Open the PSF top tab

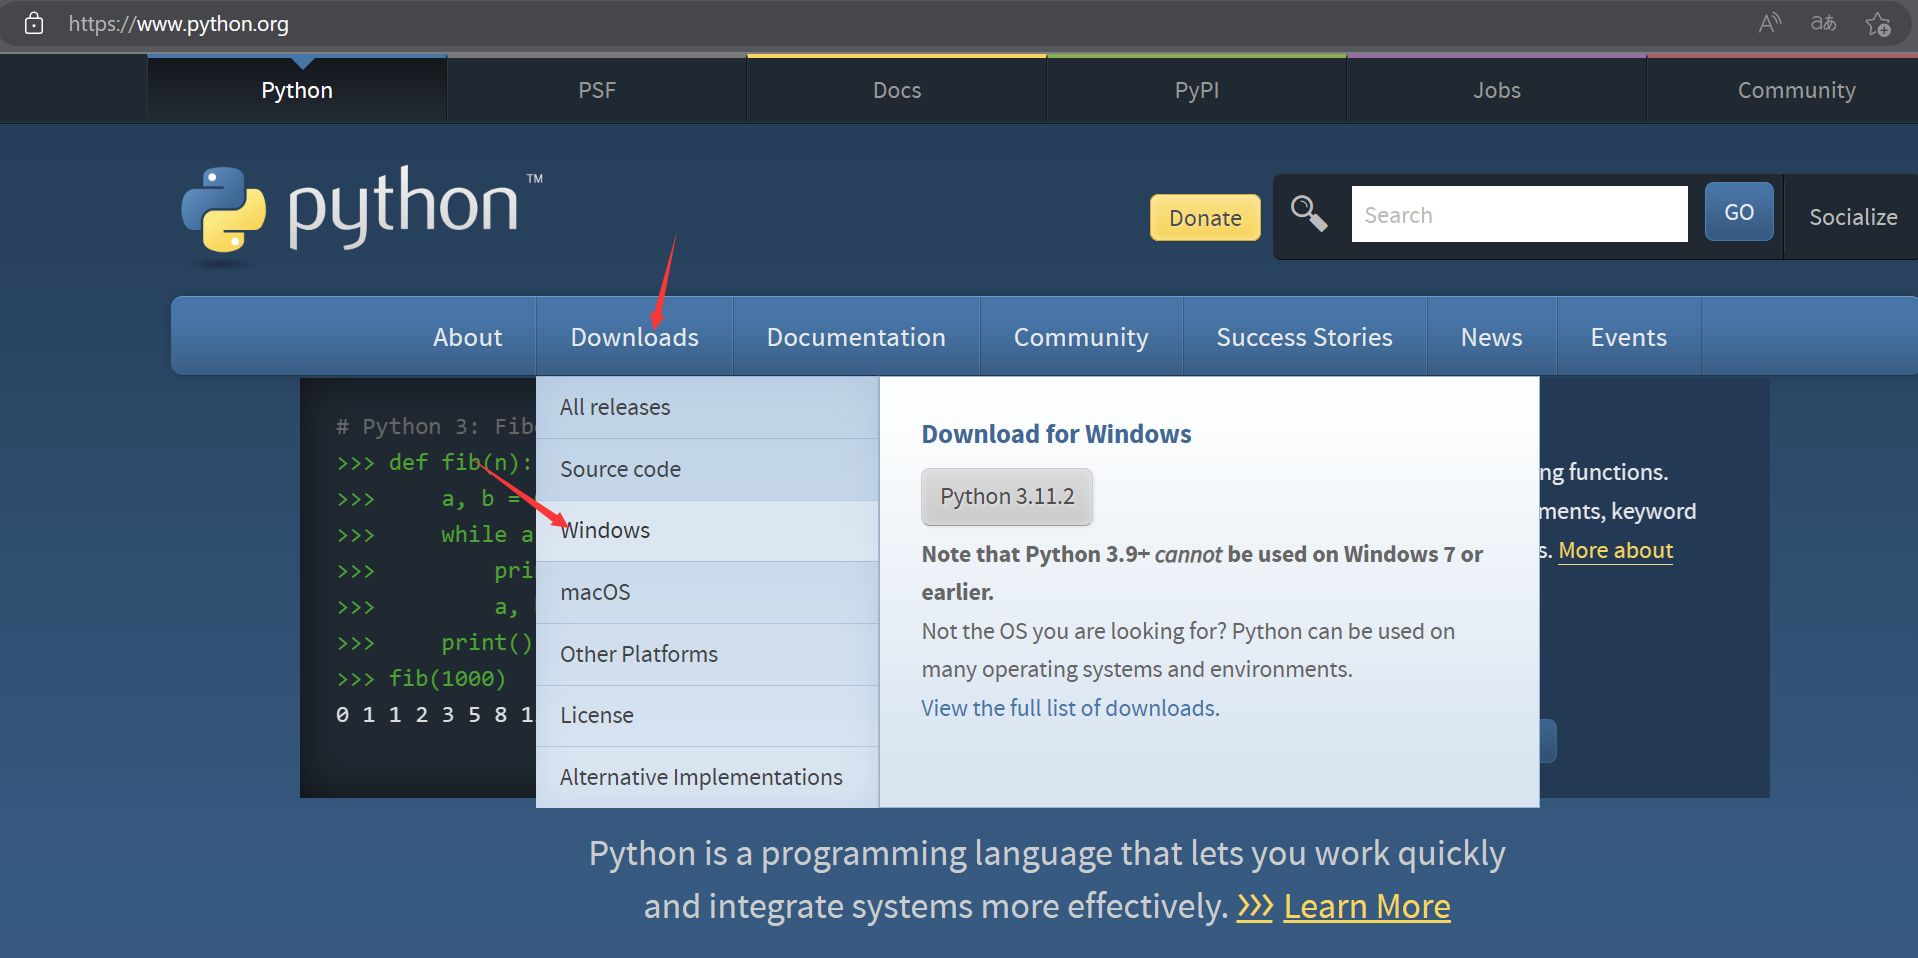[597, 90]
